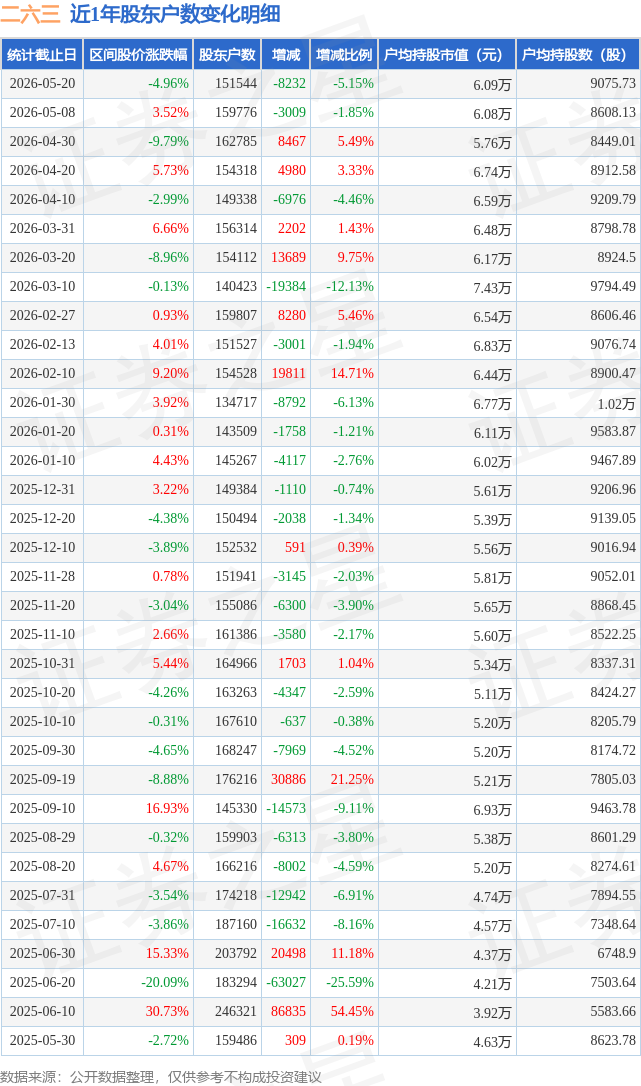Click the 16.93% price change value
641x1086 pixels.
click(167, 809)
